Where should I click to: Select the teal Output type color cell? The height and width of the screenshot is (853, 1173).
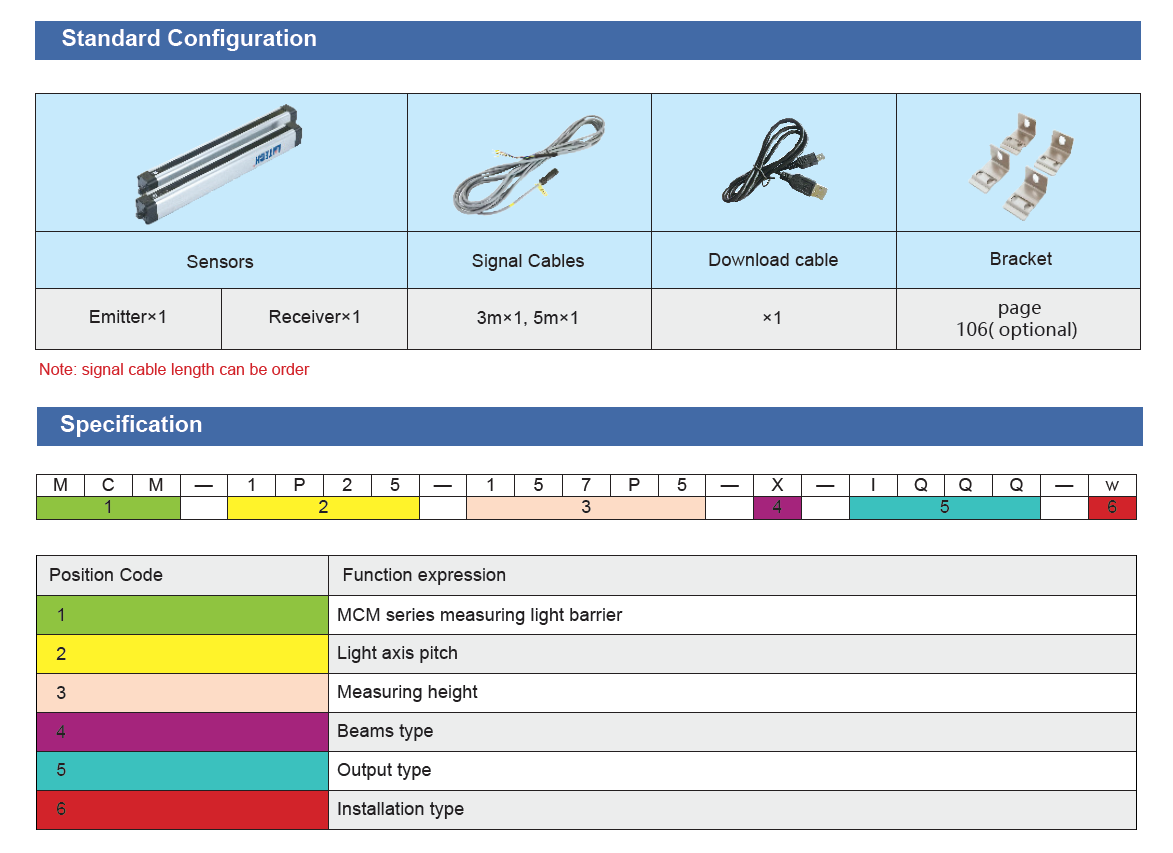(182, 771)
